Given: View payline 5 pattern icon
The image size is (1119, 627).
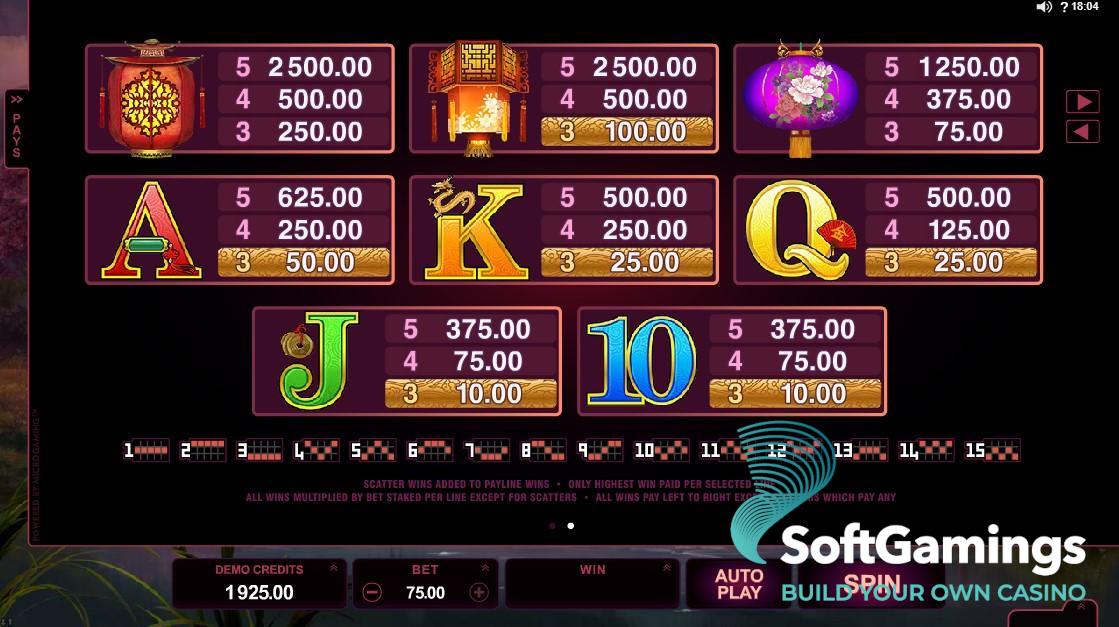Looking at the screenshot, I should 373,450.
